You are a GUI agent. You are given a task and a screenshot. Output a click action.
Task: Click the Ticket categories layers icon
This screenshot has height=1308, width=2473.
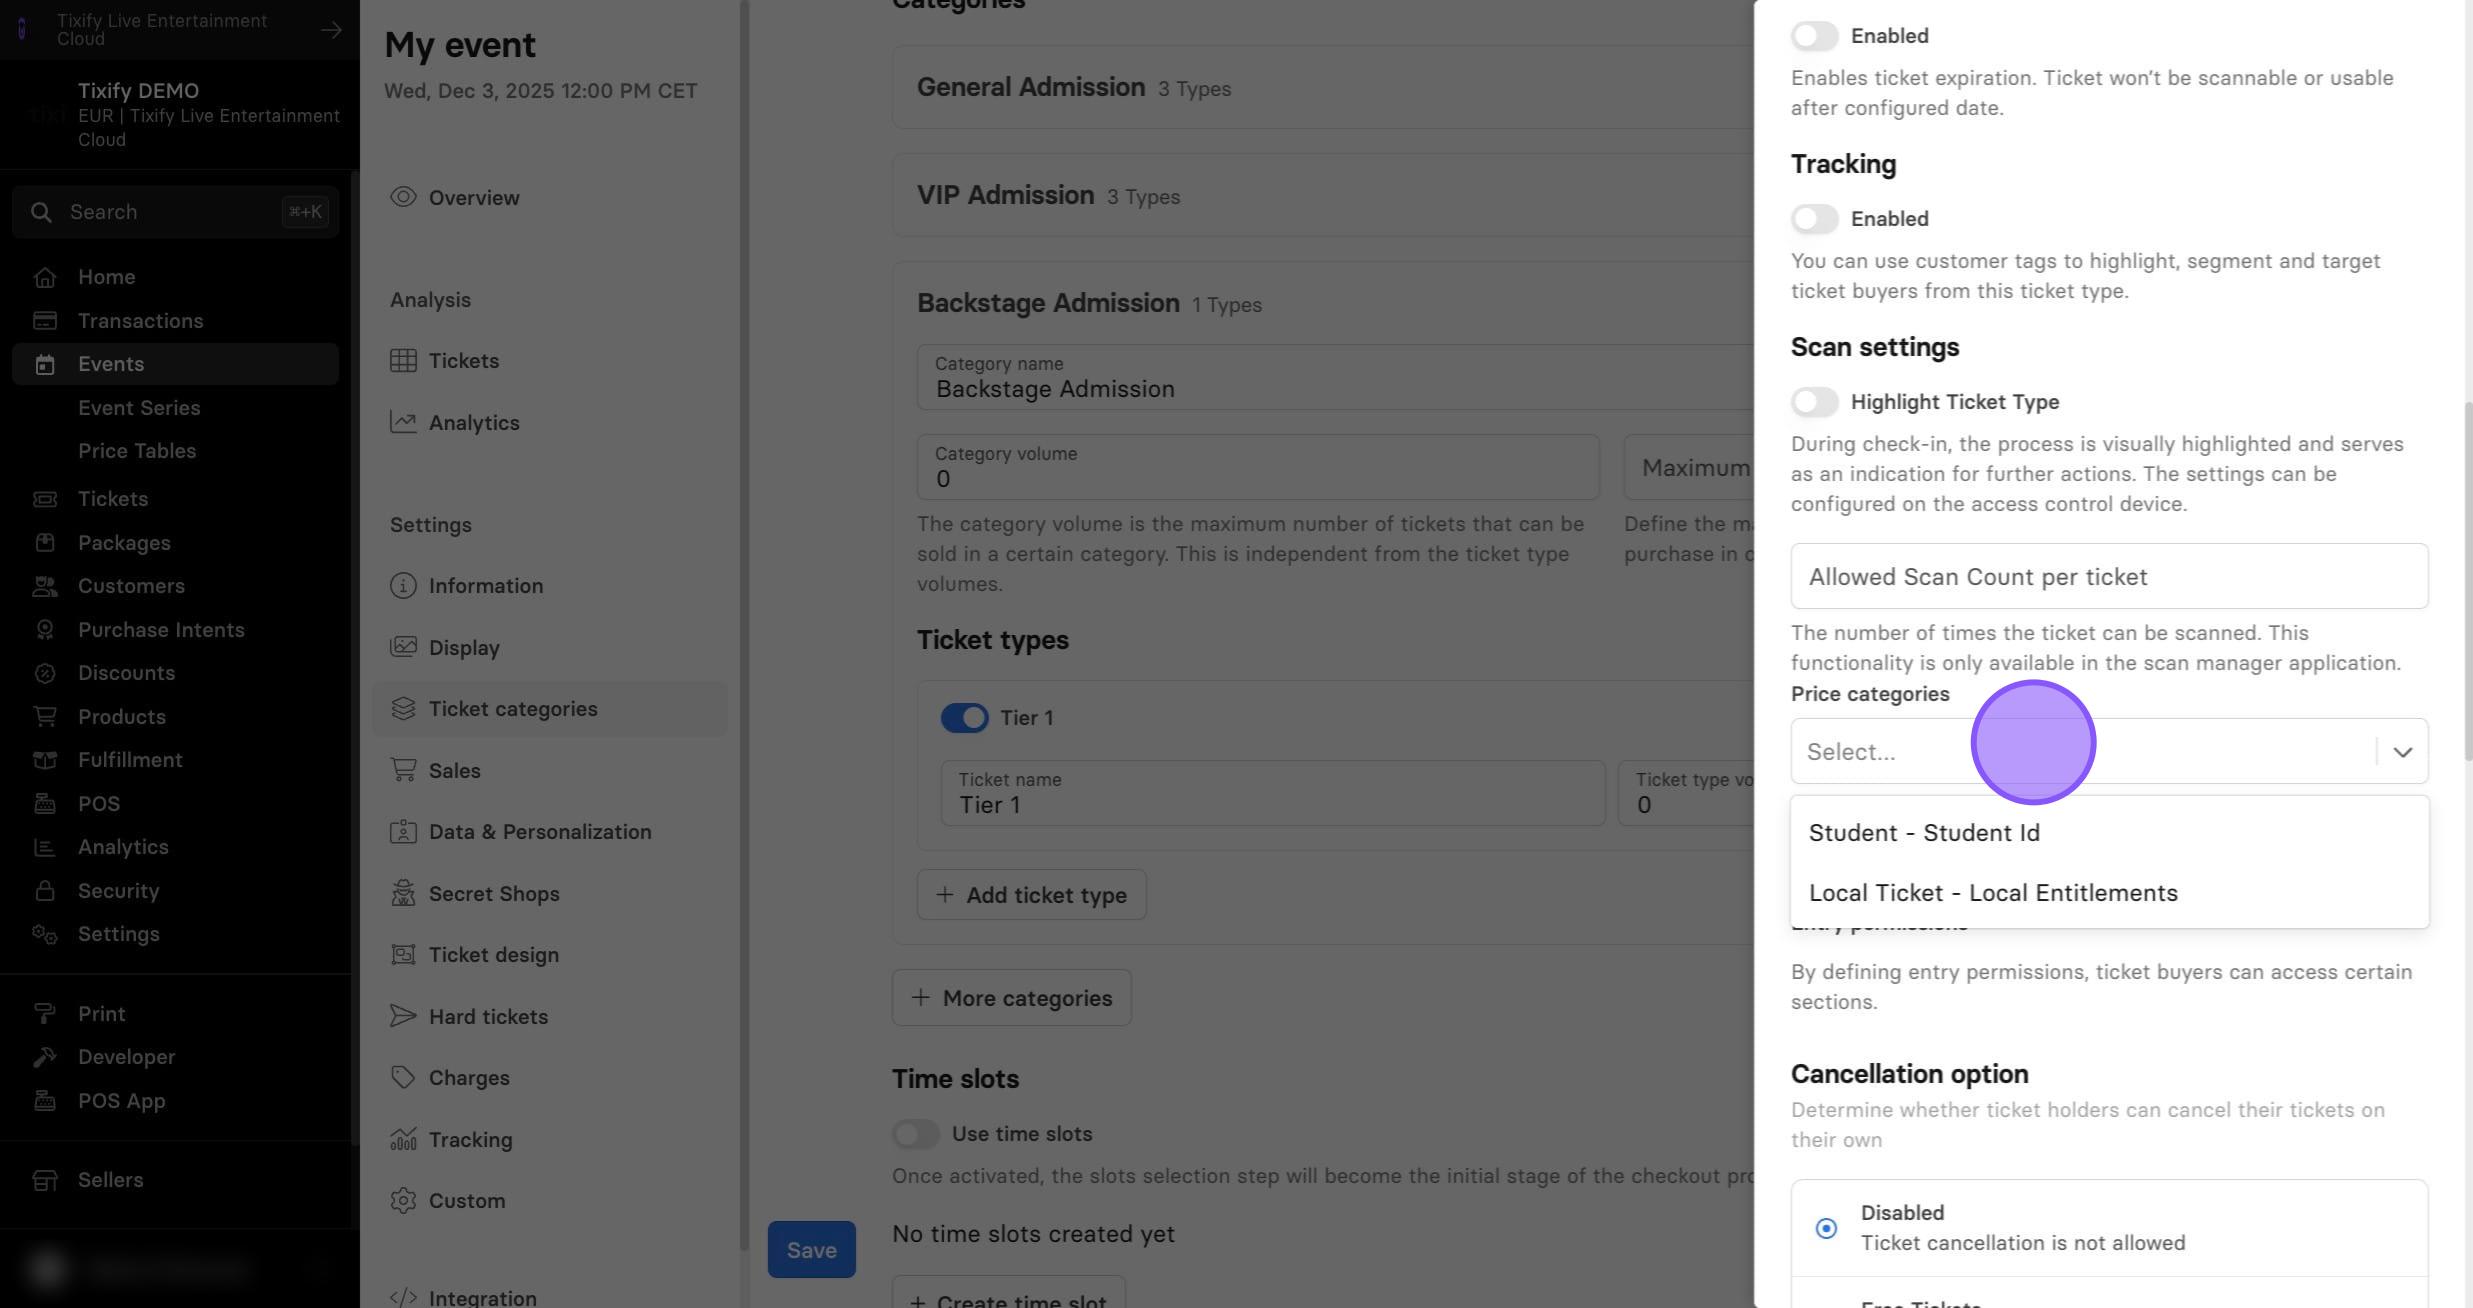403,709
